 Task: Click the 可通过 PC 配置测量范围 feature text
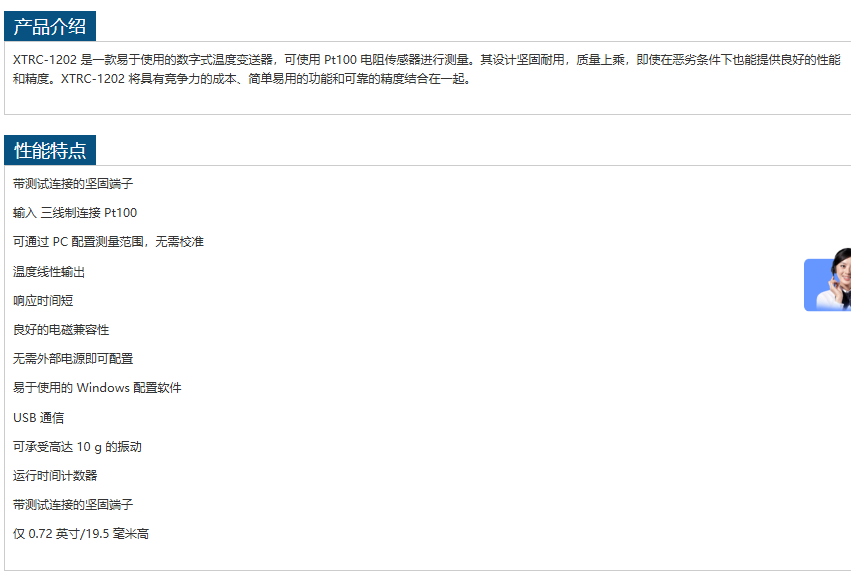pyautogui.click(x=108, y=242)
